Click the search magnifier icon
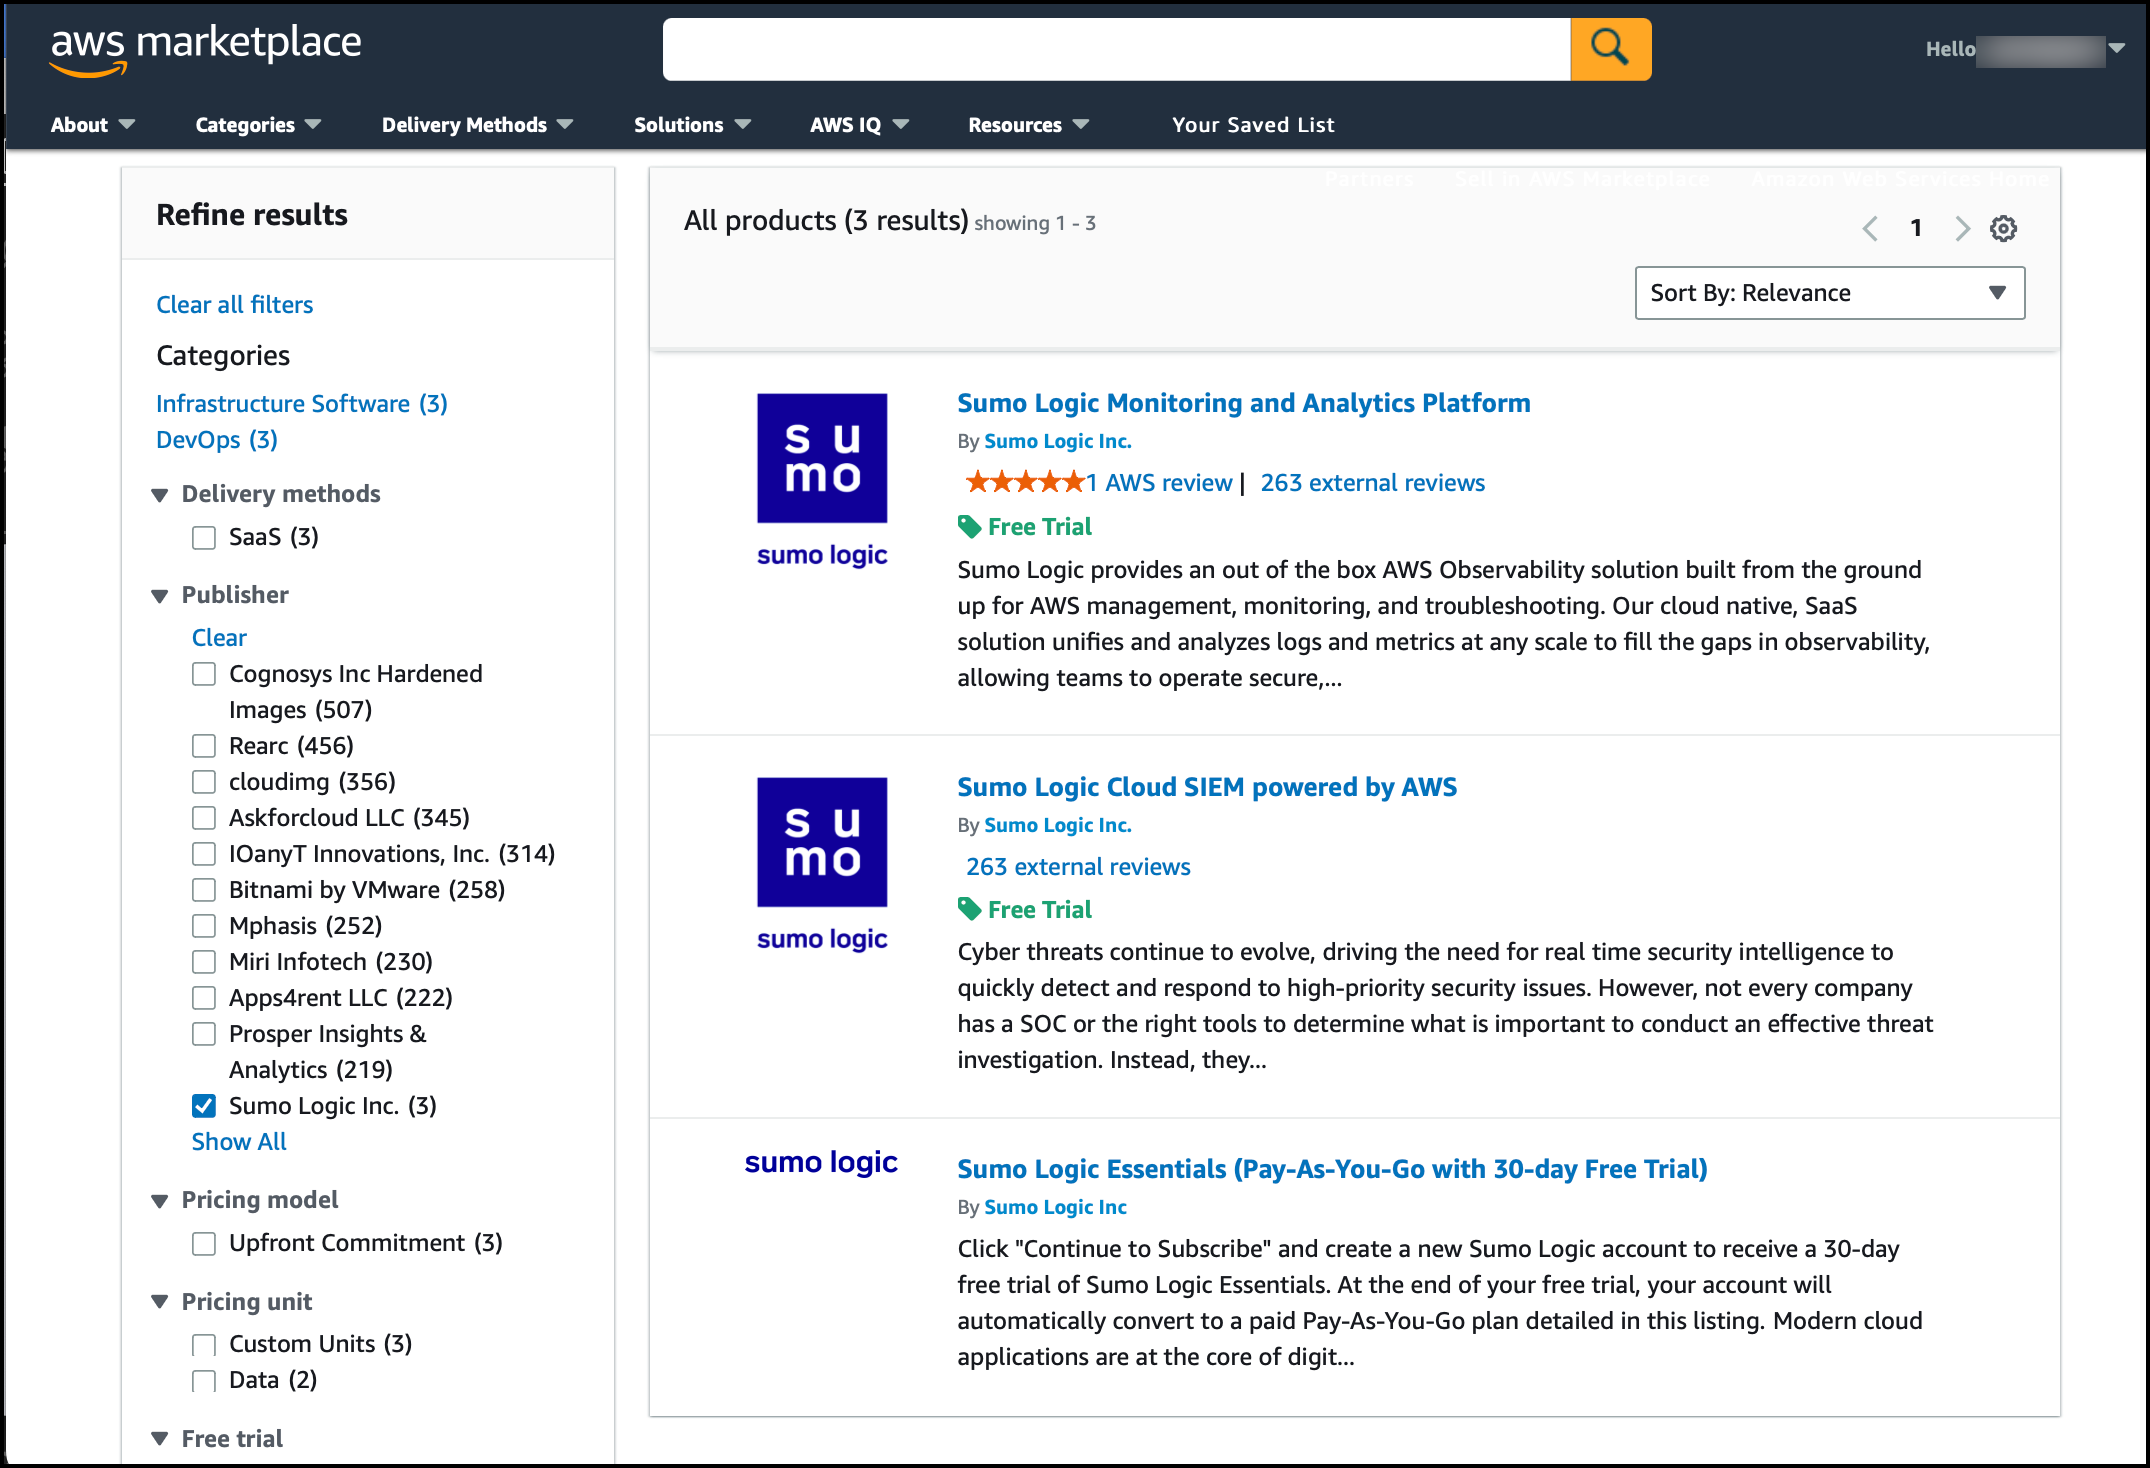 [x=1610, y=47]
